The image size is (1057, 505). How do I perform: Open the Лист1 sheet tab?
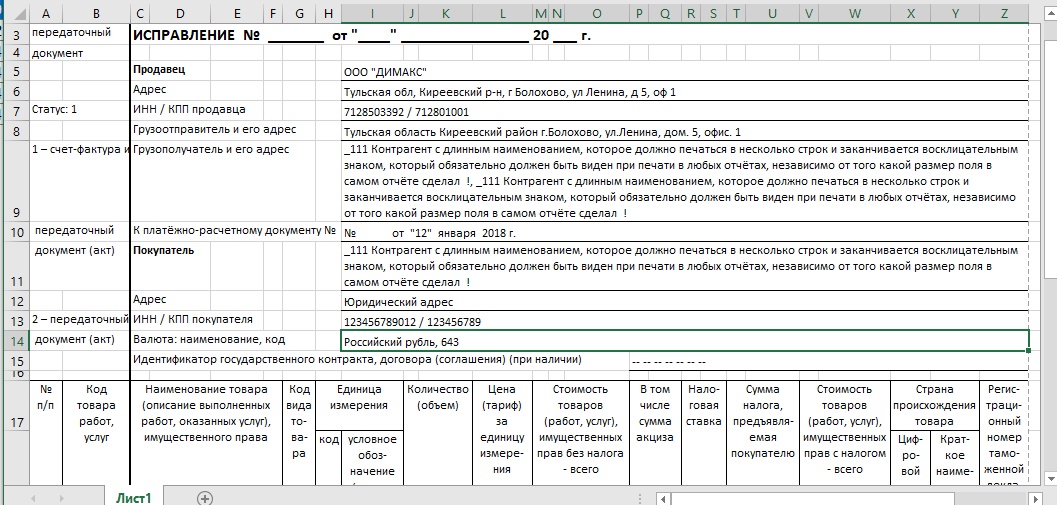click(134, 497)
